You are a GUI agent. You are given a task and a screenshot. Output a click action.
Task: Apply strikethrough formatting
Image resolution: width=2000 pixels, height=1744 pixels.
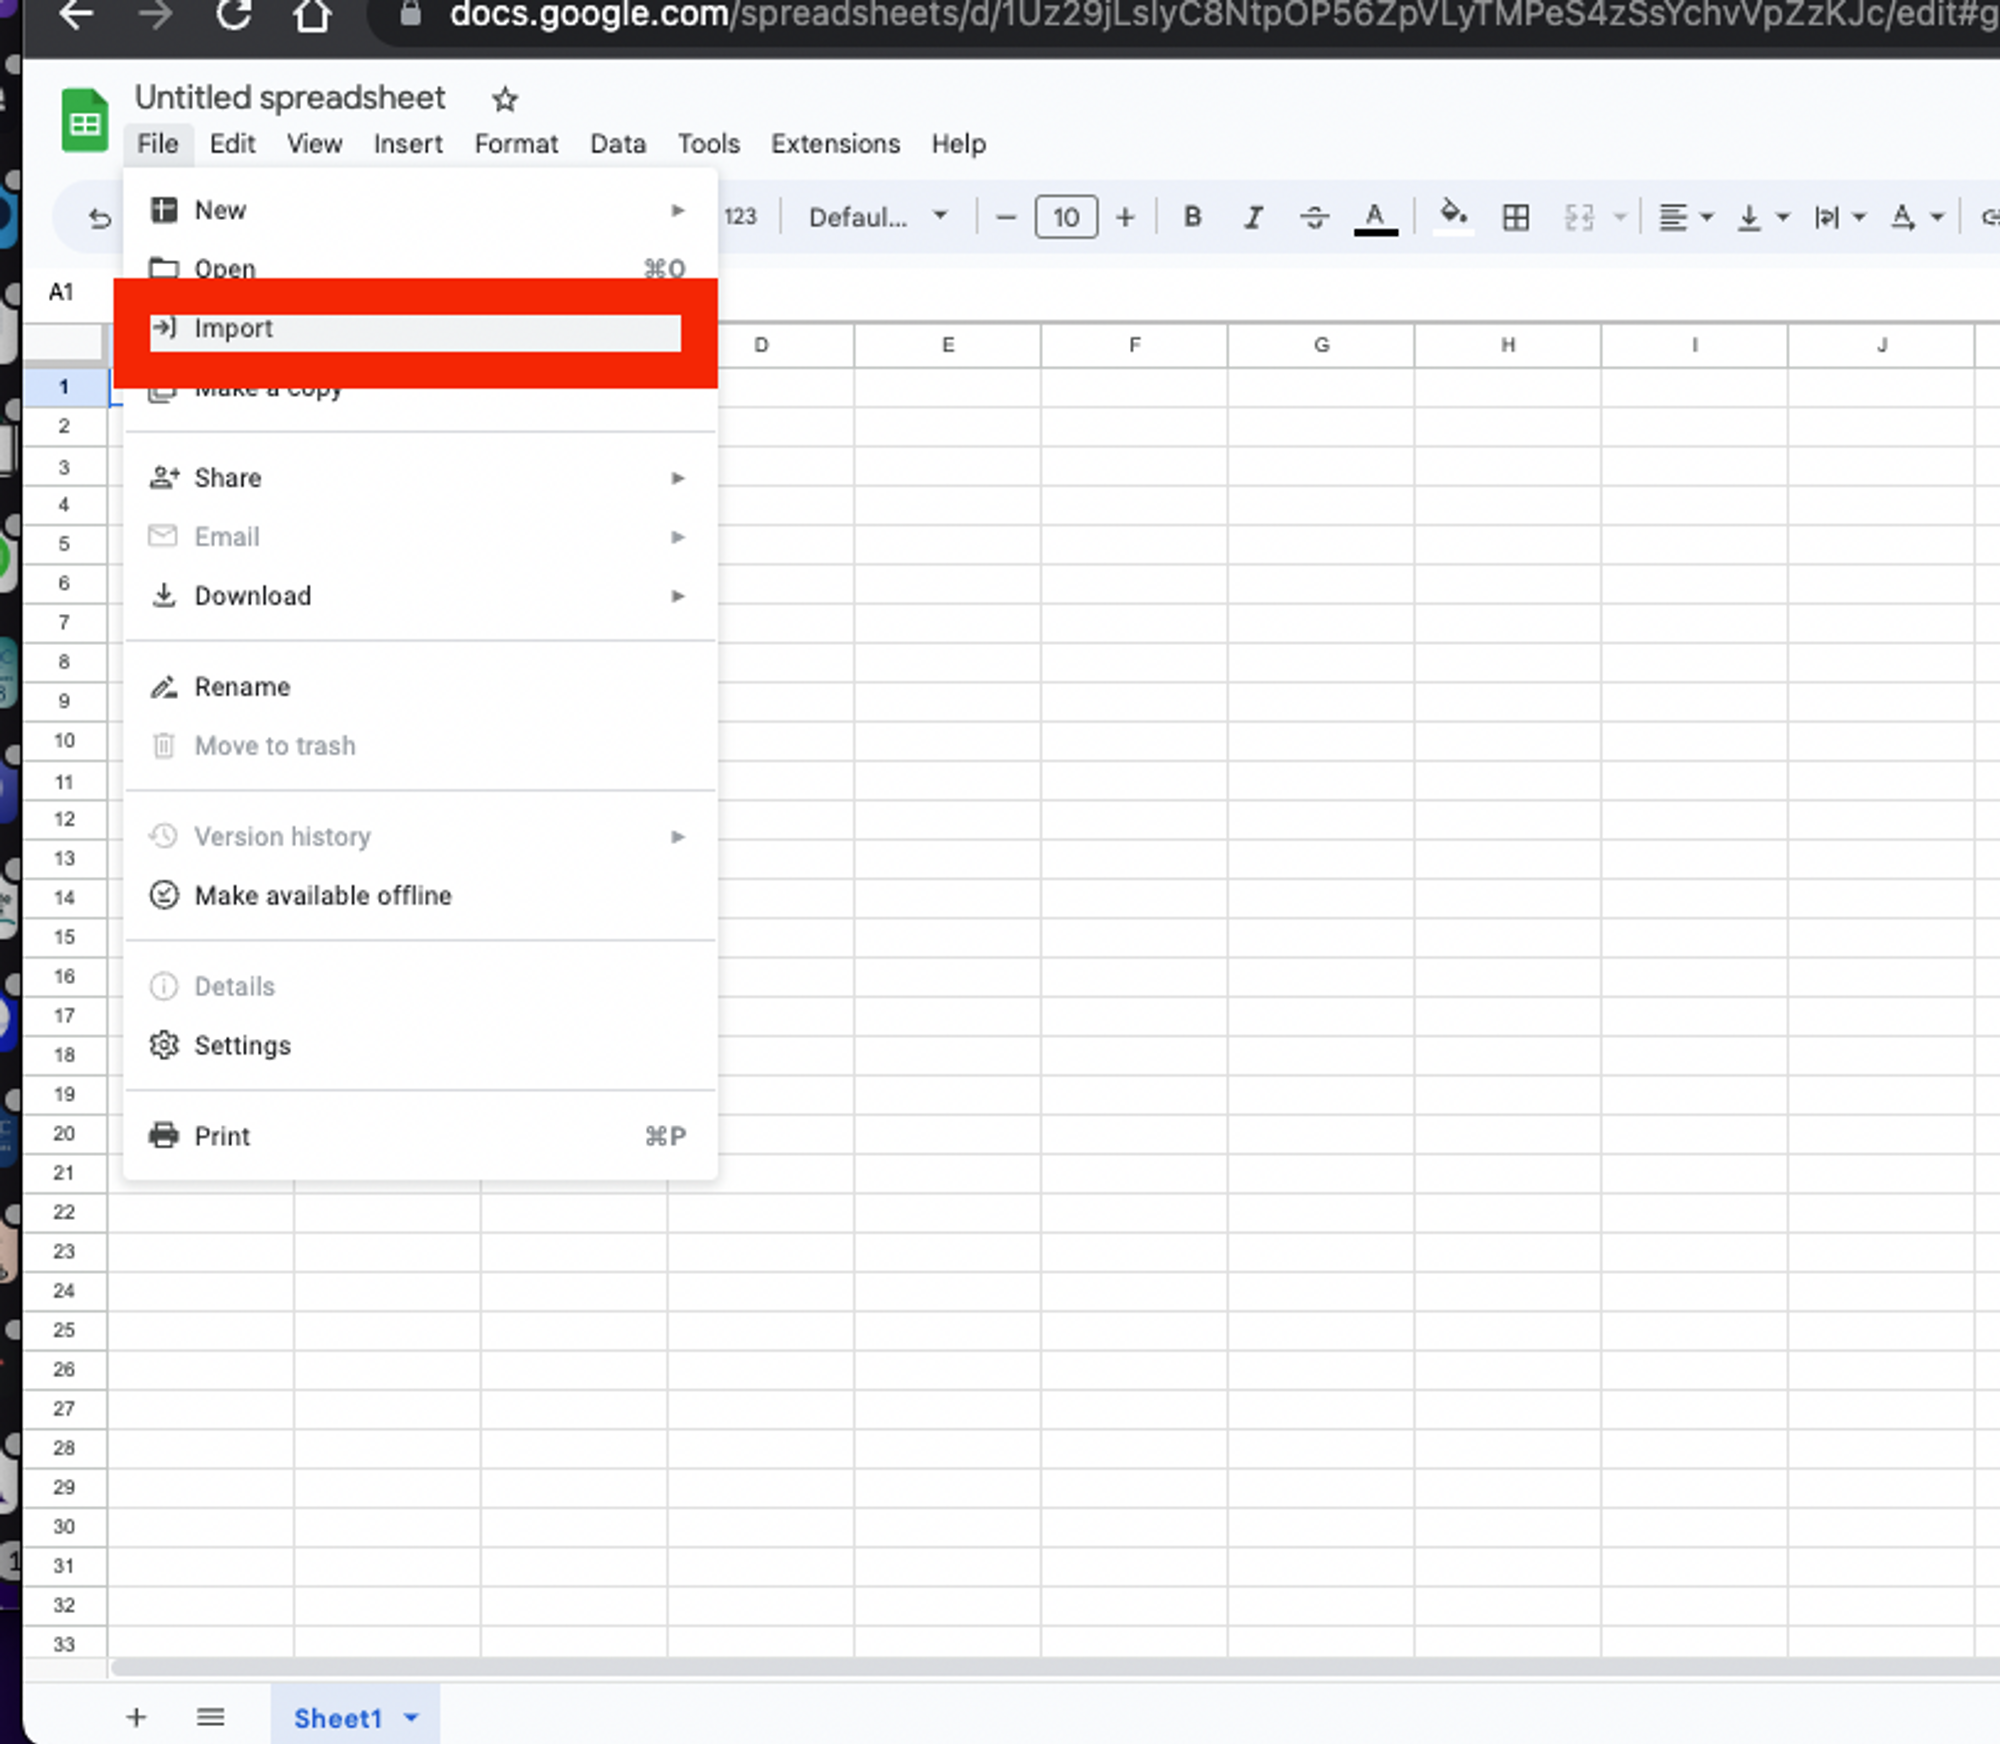(x=1313, y=217)
